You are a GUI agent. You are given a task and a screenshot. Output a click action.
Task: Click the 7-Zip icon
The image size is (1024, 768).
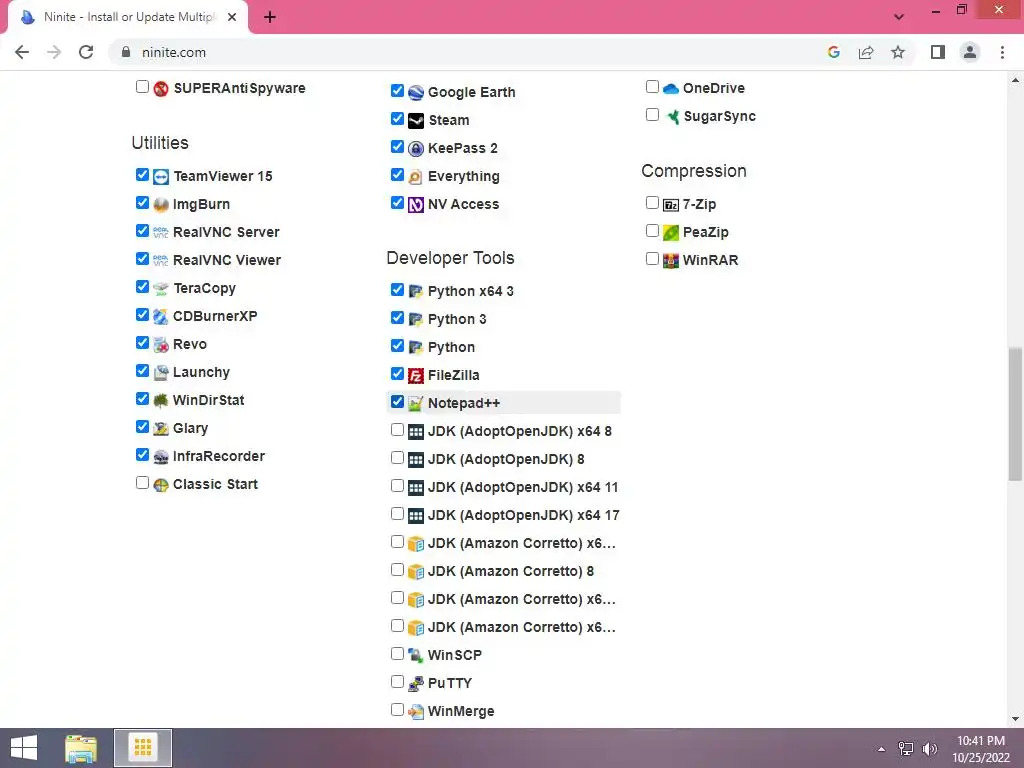pyautogui.click(x=671, y=205)
